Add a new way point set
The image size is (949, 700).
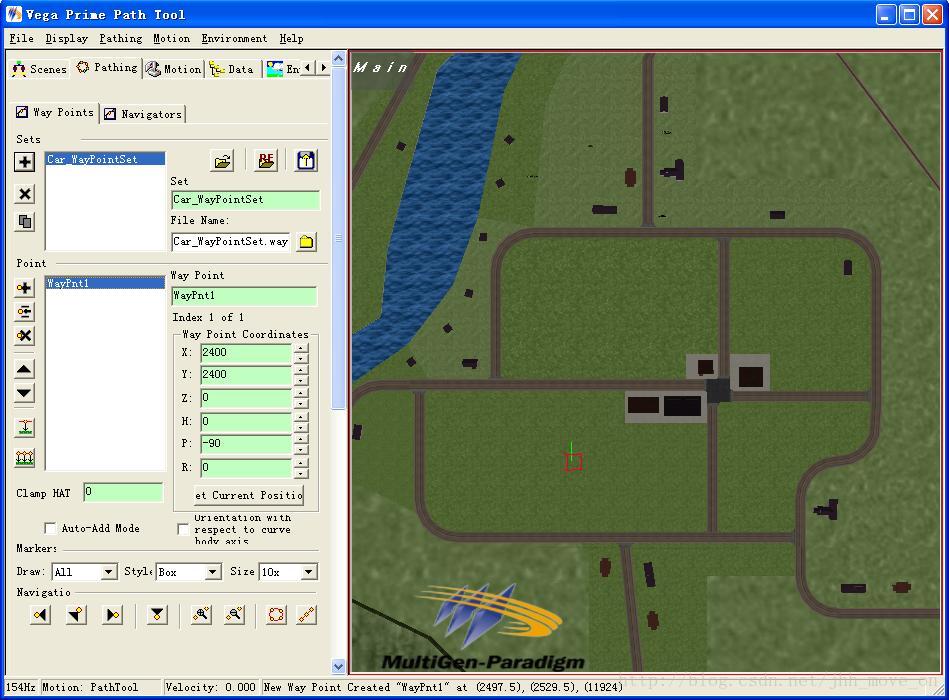coord(25,162)
